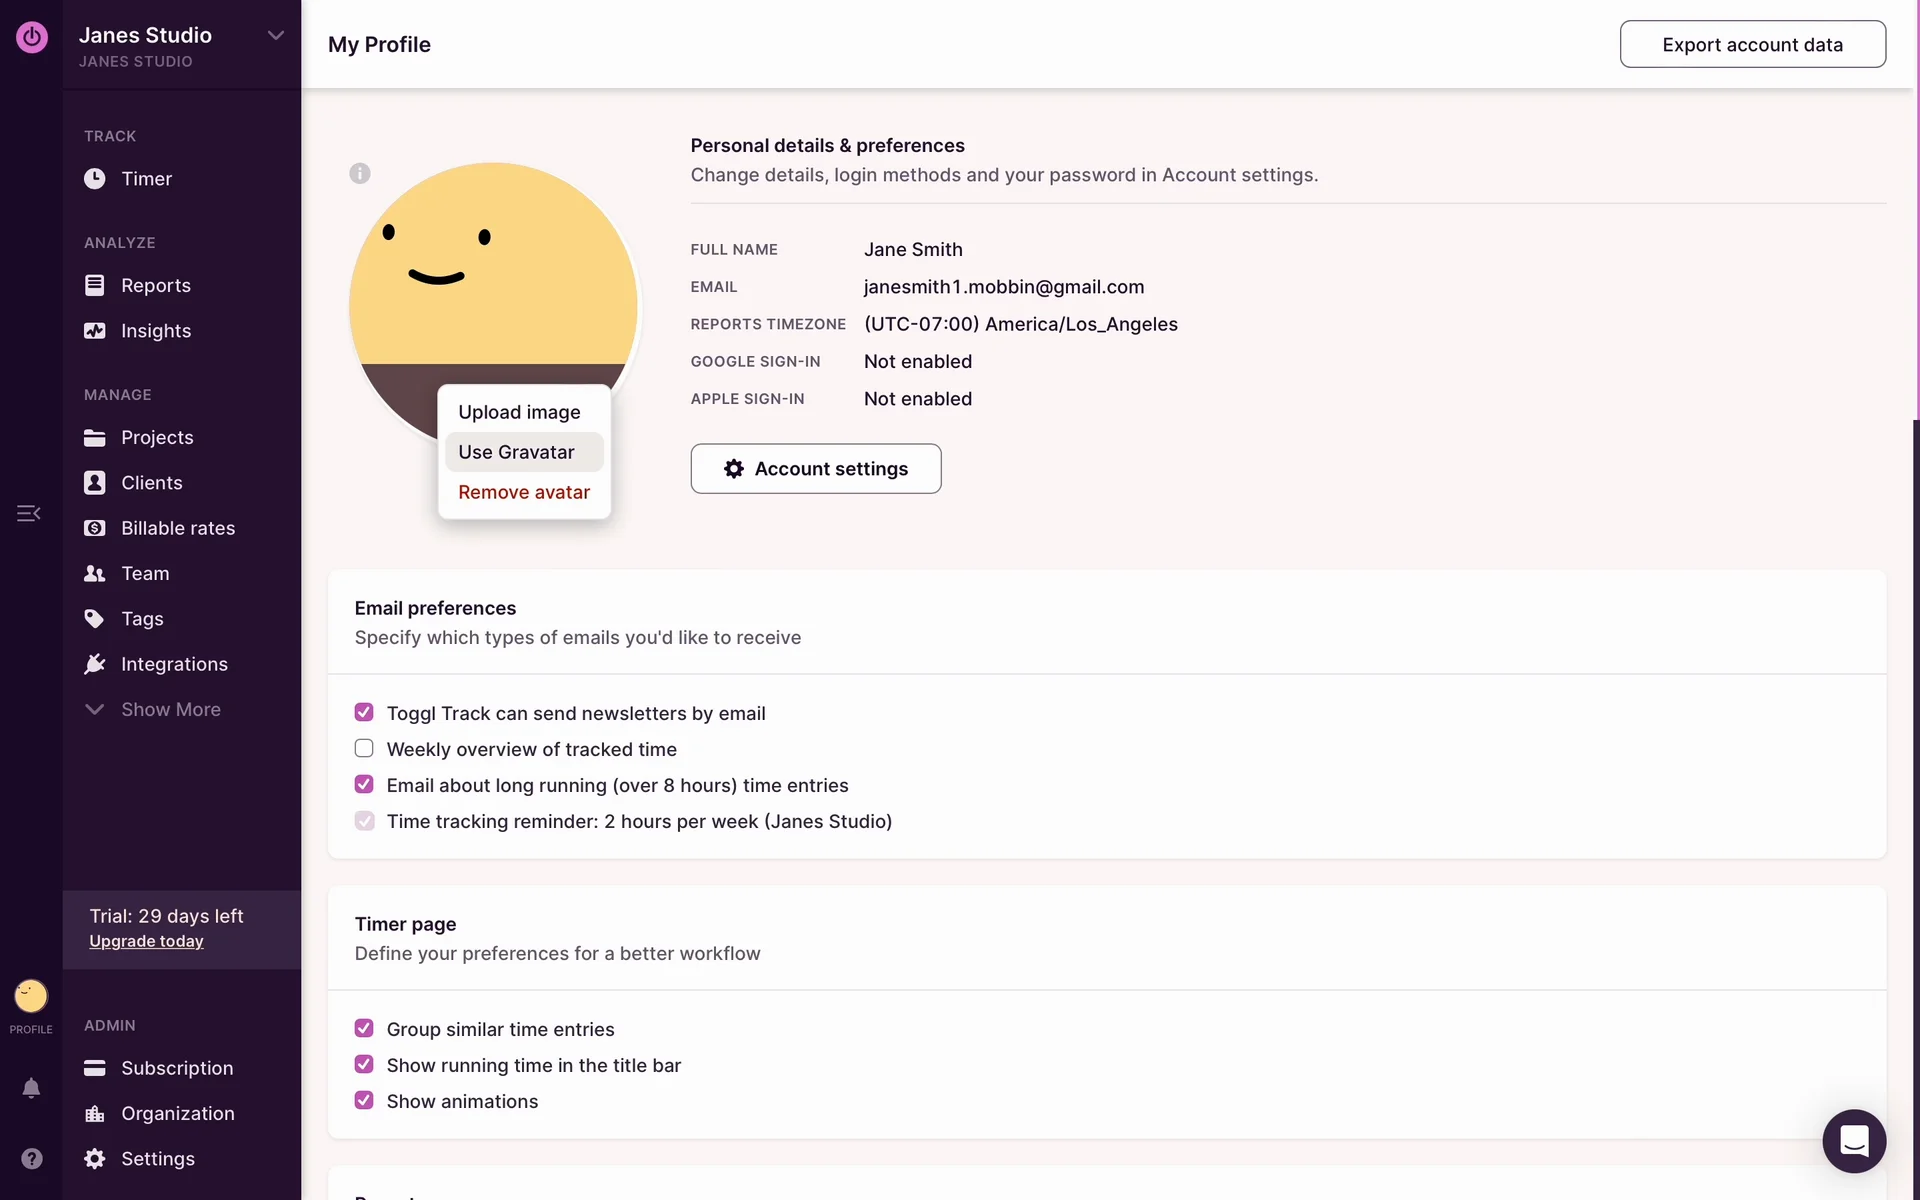Click Export account data button
The image size is (1920, 1200).
(x=1752, y=45)
